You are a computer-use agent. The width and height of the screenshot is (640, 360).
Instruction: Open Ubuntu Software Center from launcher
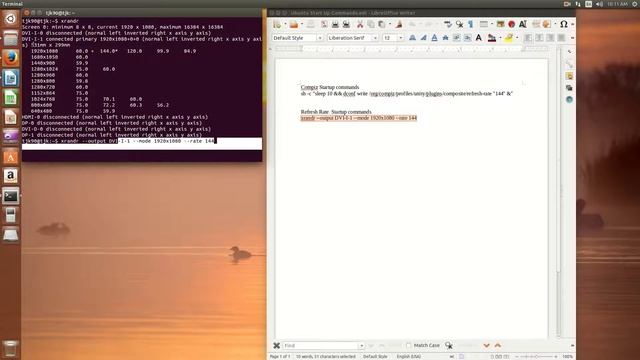tap(11, 157)
